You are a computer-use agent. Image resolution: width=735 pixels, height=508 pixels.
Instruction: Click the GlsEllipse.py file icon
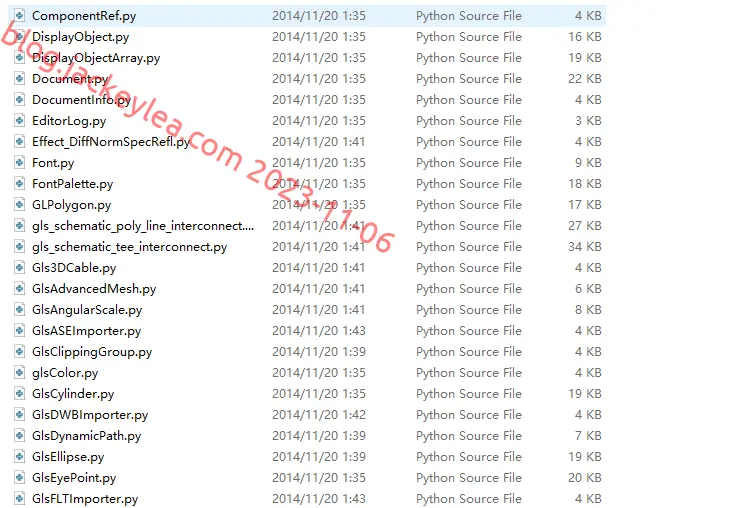(19, 456)
